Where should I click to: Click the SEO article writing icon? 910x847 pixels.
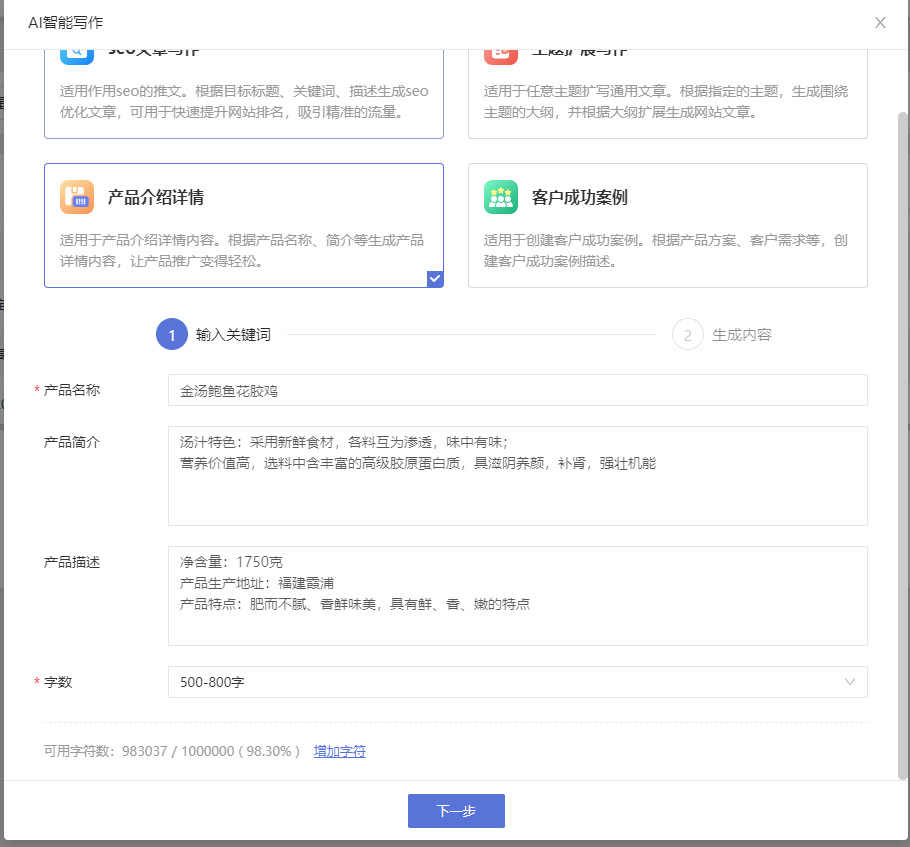click(77, 54)
